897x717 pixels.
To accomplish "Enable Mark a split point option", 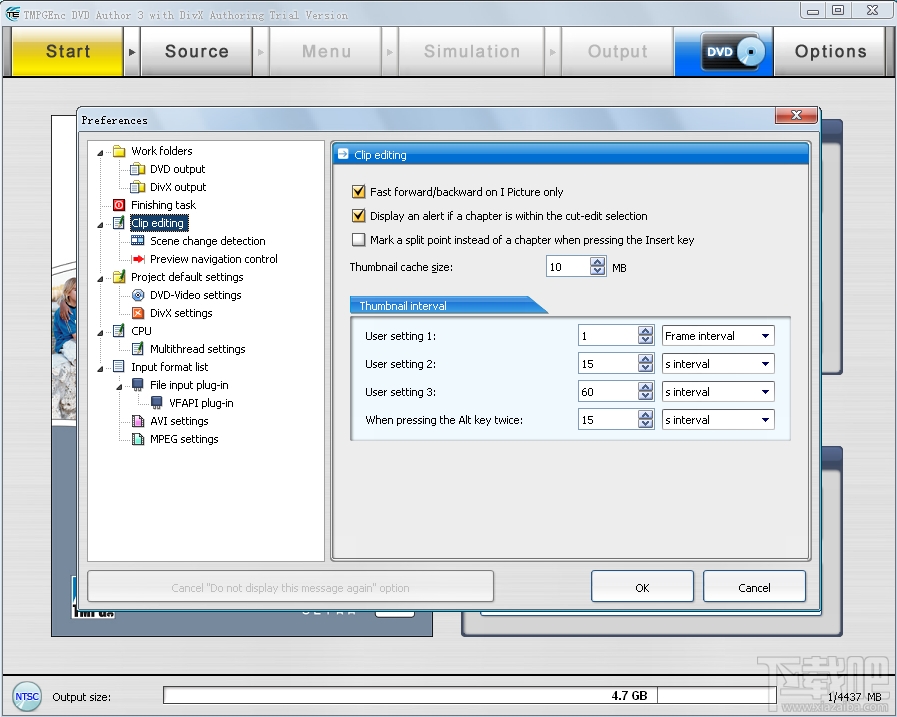I will coord(357,240).
